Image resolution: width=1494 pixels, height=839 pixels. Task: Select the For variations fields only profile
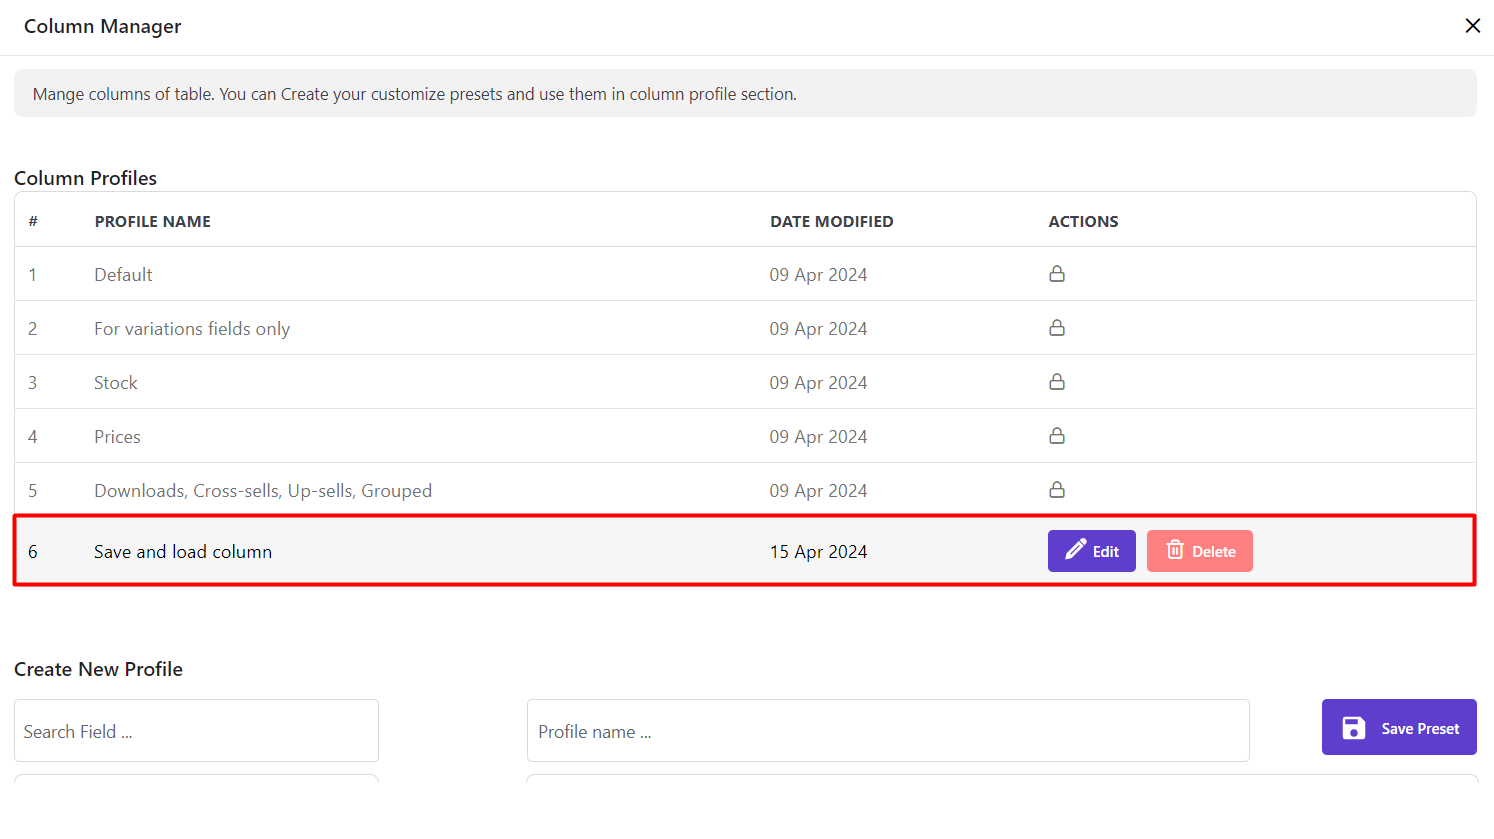pyautogui.click(x=192, y=329)
